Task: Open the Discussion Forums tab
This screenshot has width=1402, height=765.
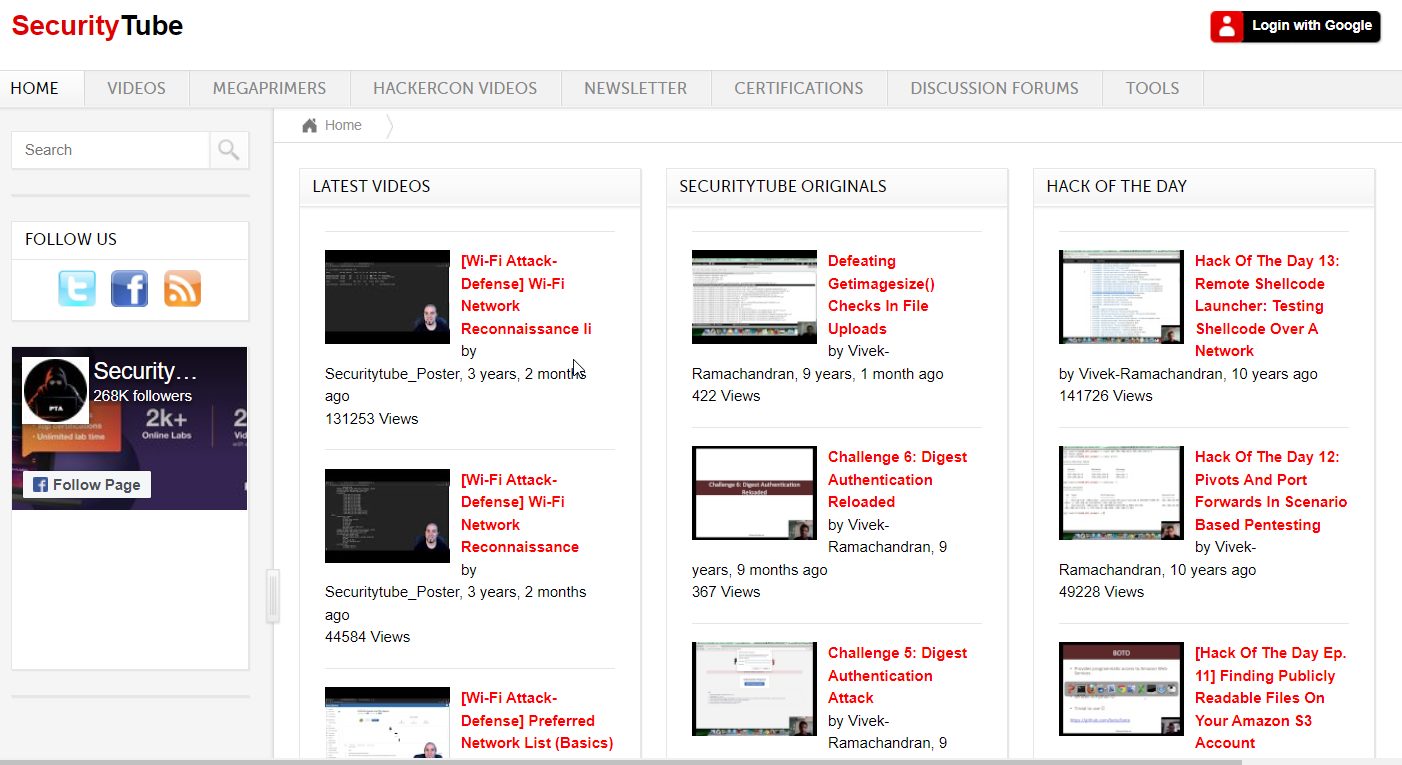Action: [x=994, y=88]
